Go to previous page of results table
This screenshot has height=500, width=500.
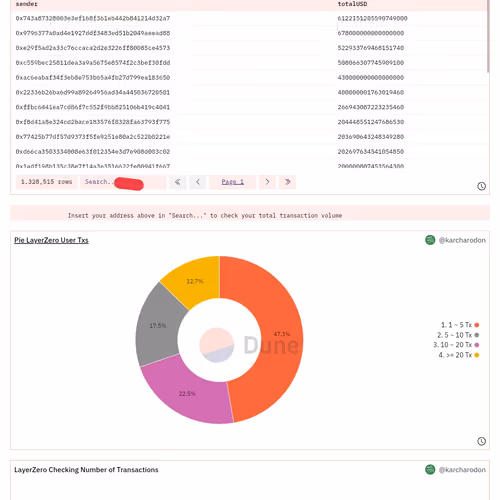tap(198, 182)
